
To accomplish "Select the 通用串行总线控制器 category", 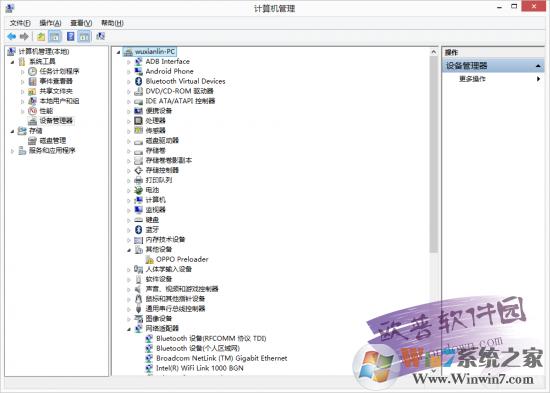I will [x=175, y=309].
